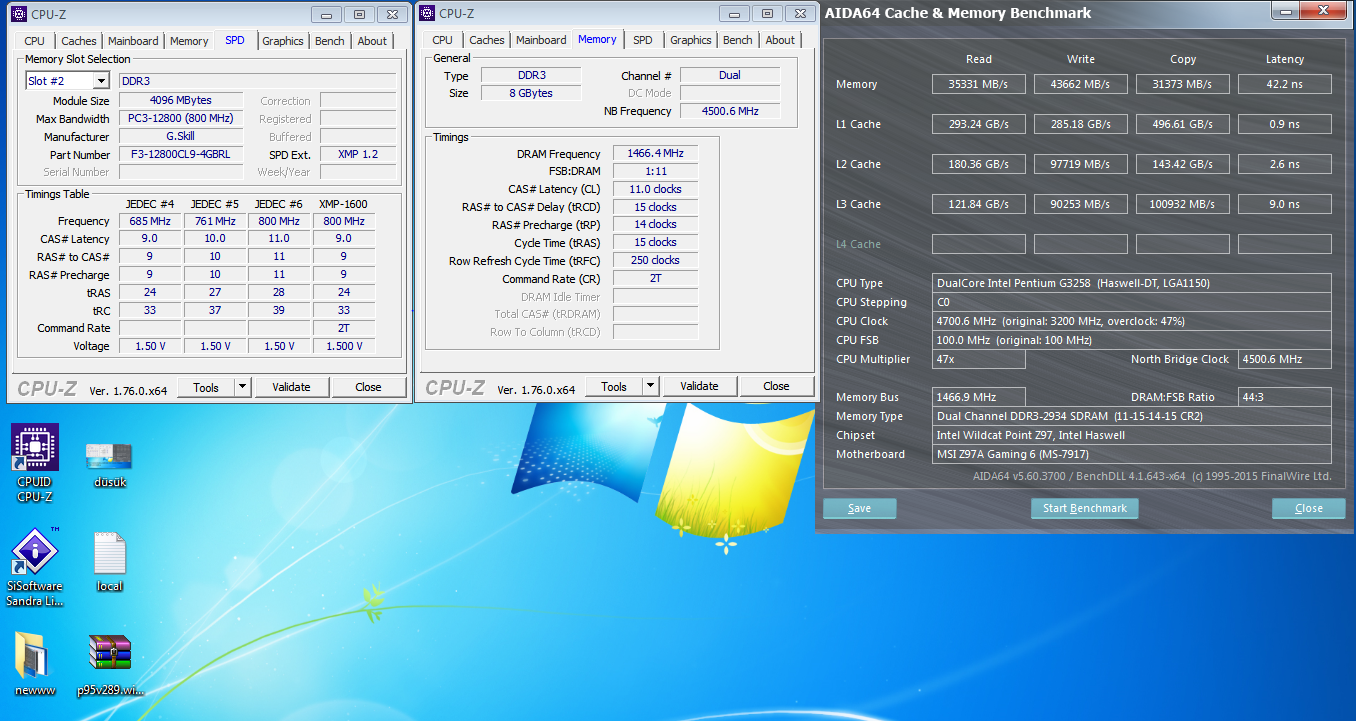Click the DRAM Frequency 1466.4 MHz value
This screenshot has height=721, width=1356.
coord(655,154)
